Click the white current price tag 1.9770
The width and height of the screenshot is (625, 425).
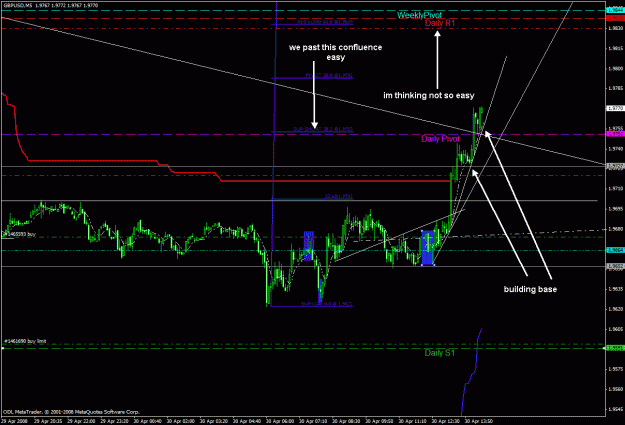(615, 108)
